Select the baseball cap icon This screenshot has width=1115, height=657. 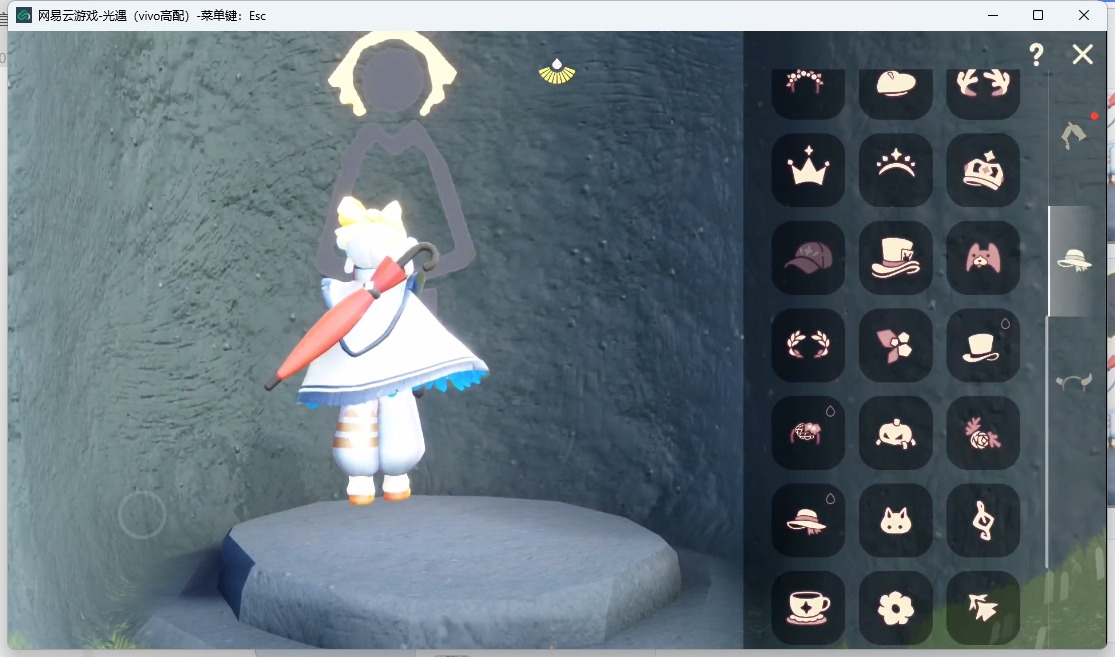(808, 257)
